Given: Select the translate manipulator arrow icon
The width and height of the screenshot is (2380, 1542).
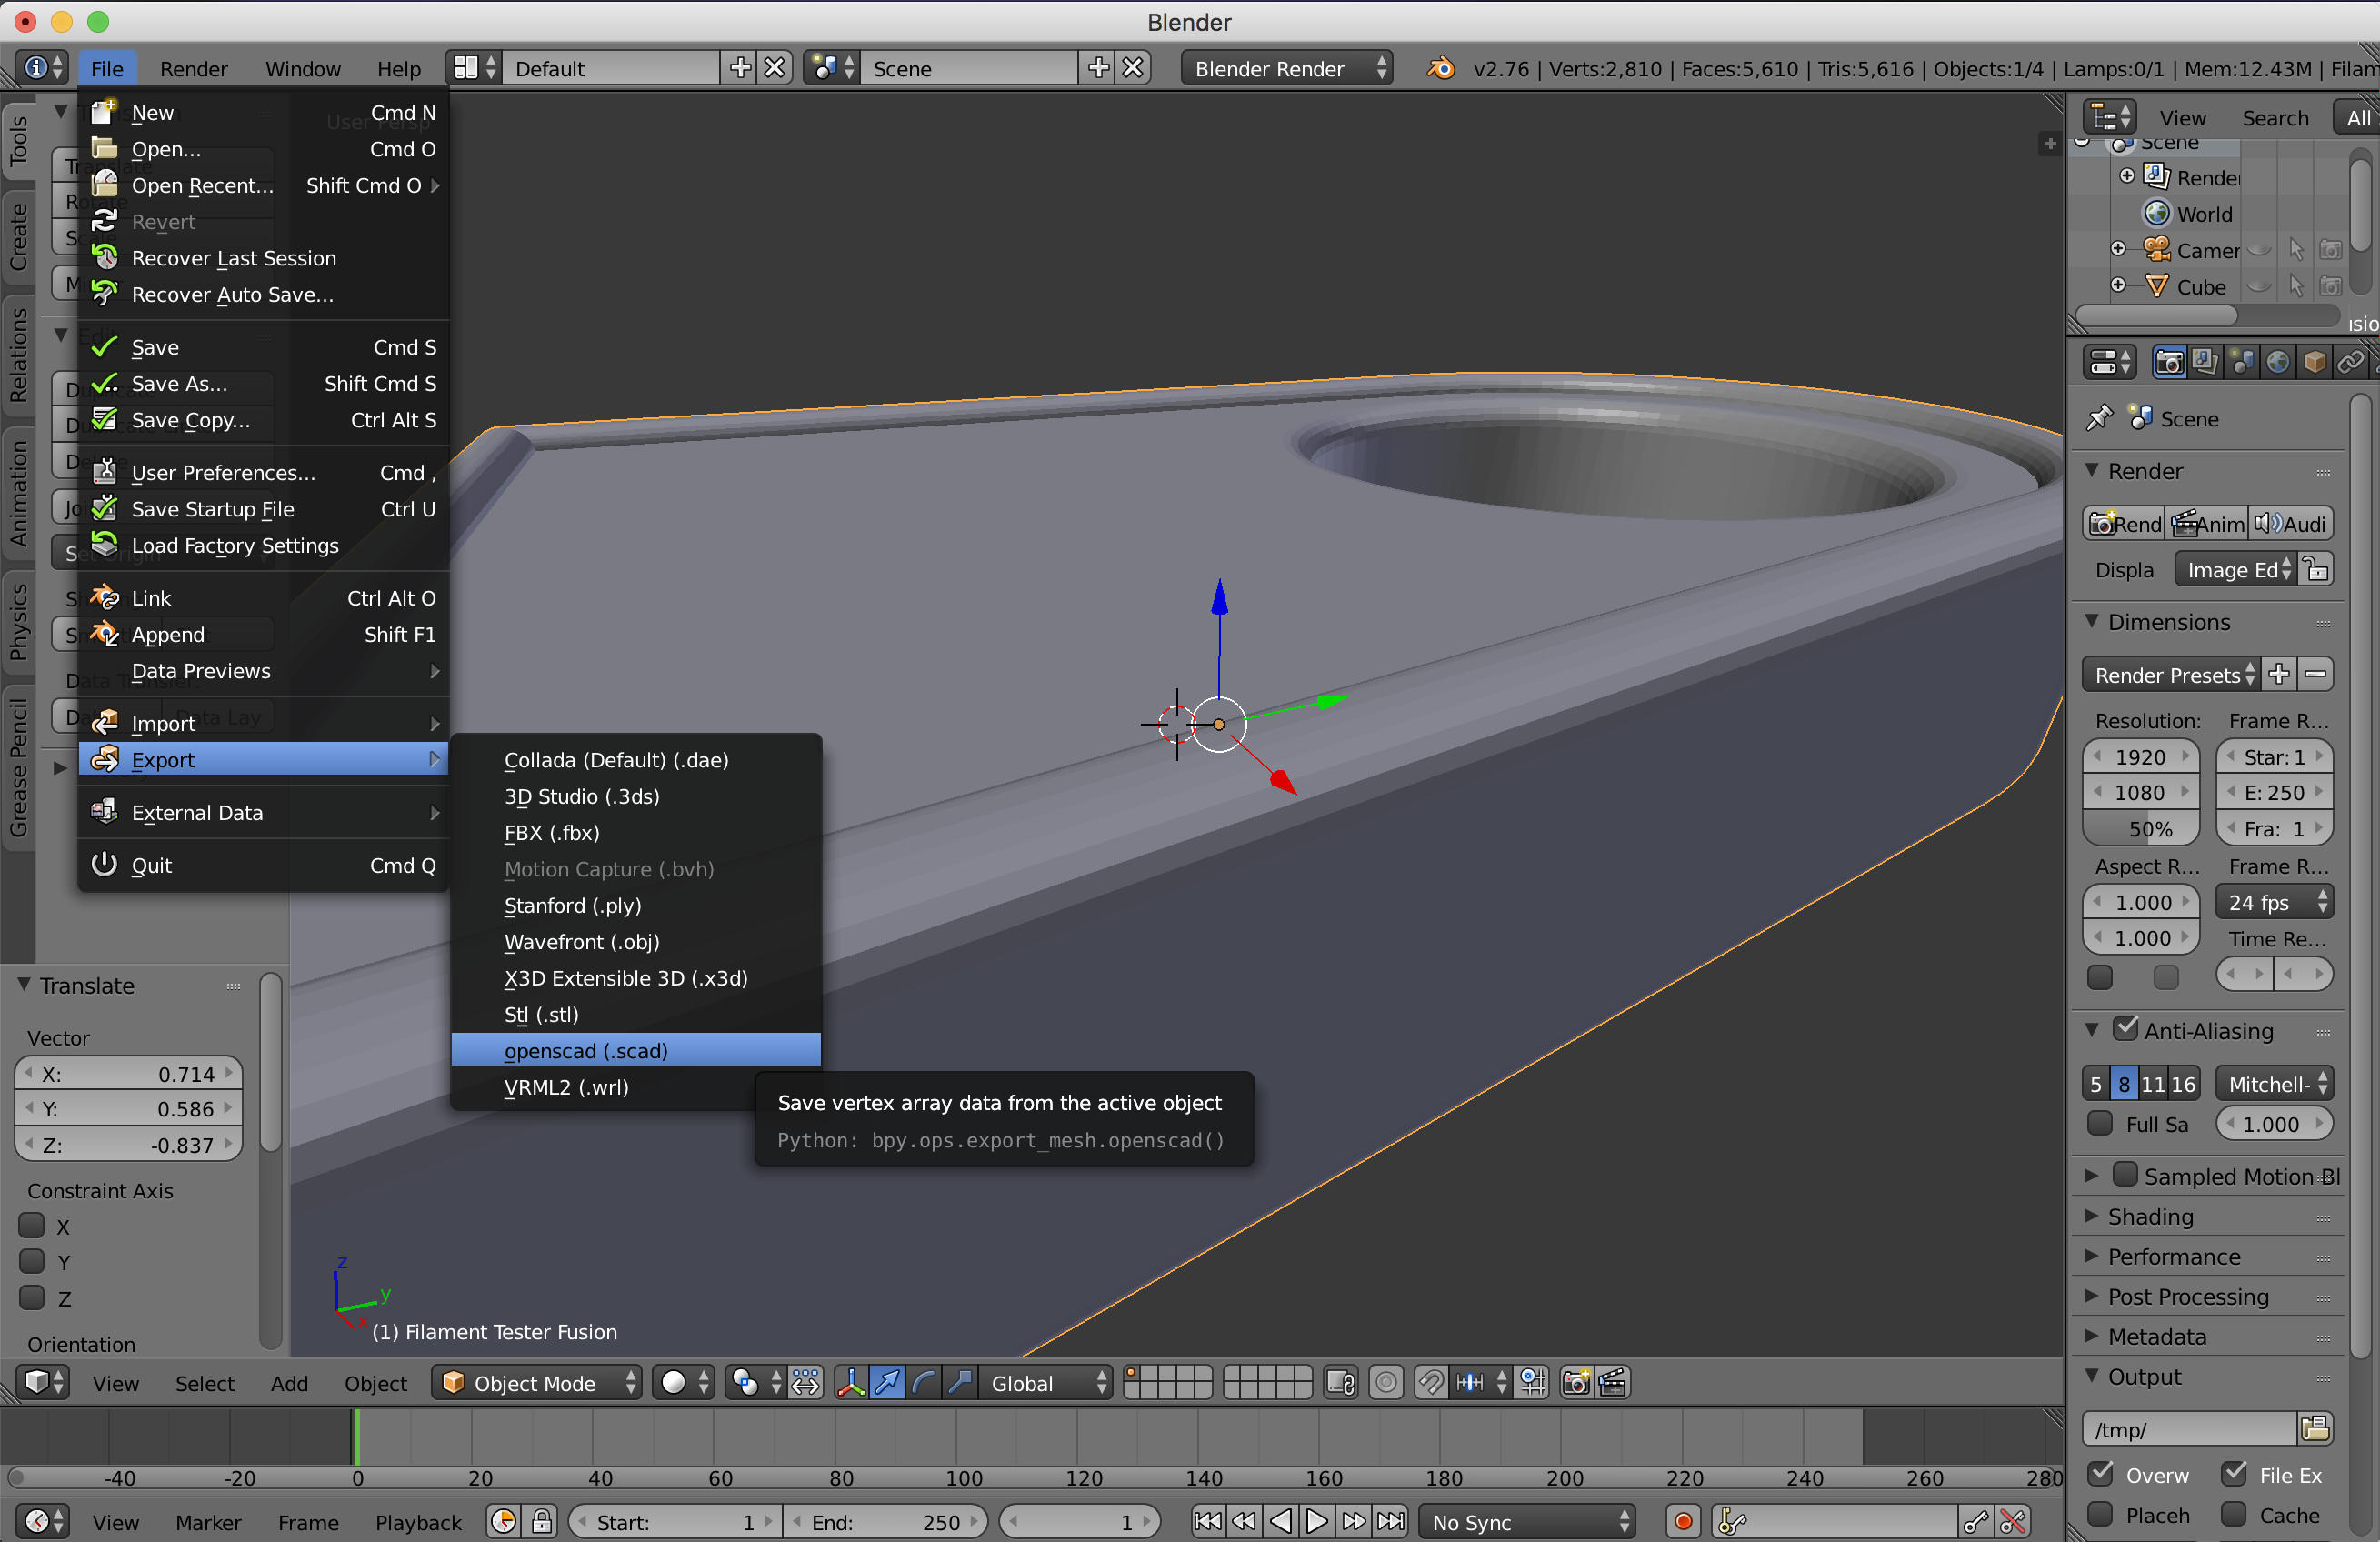Looking at the screenshot, I should click(x=887, y=1382).
